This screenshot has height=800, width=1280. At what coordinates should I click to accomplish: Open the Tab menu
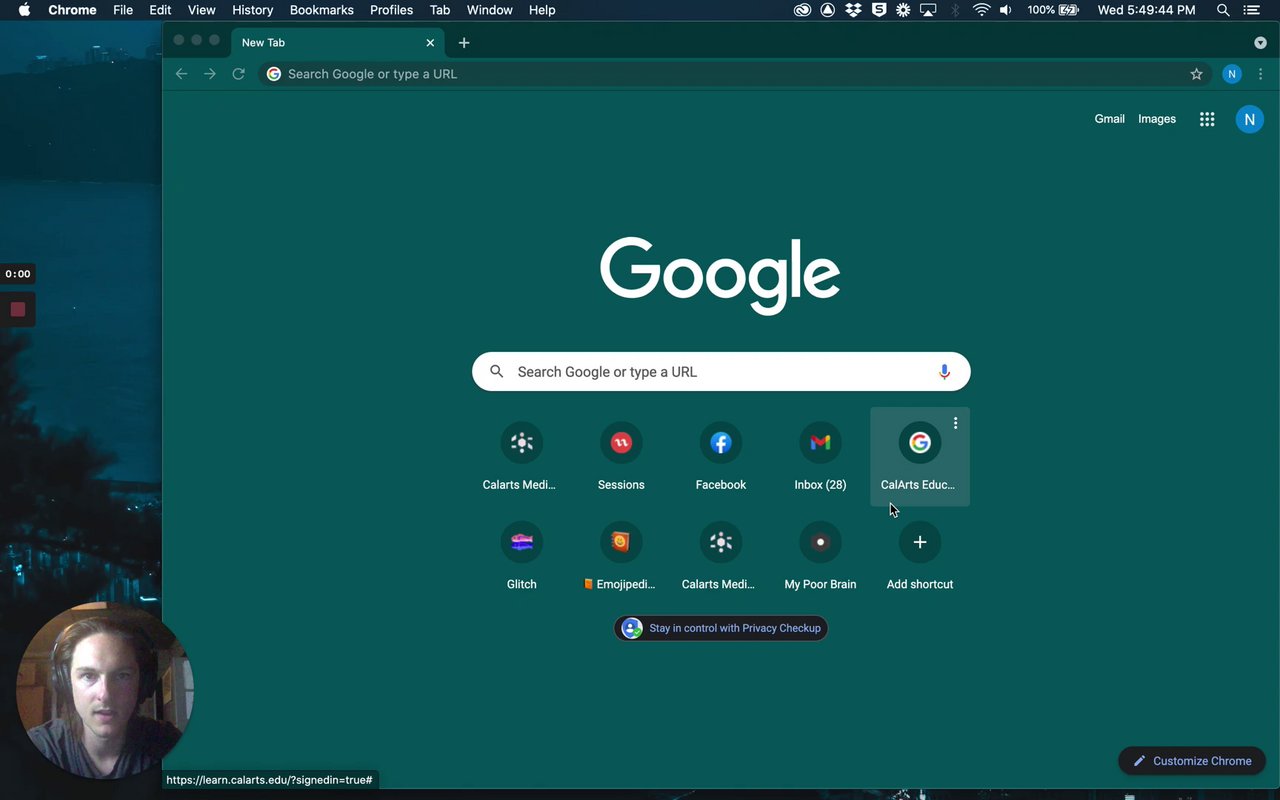pos(440,10)
